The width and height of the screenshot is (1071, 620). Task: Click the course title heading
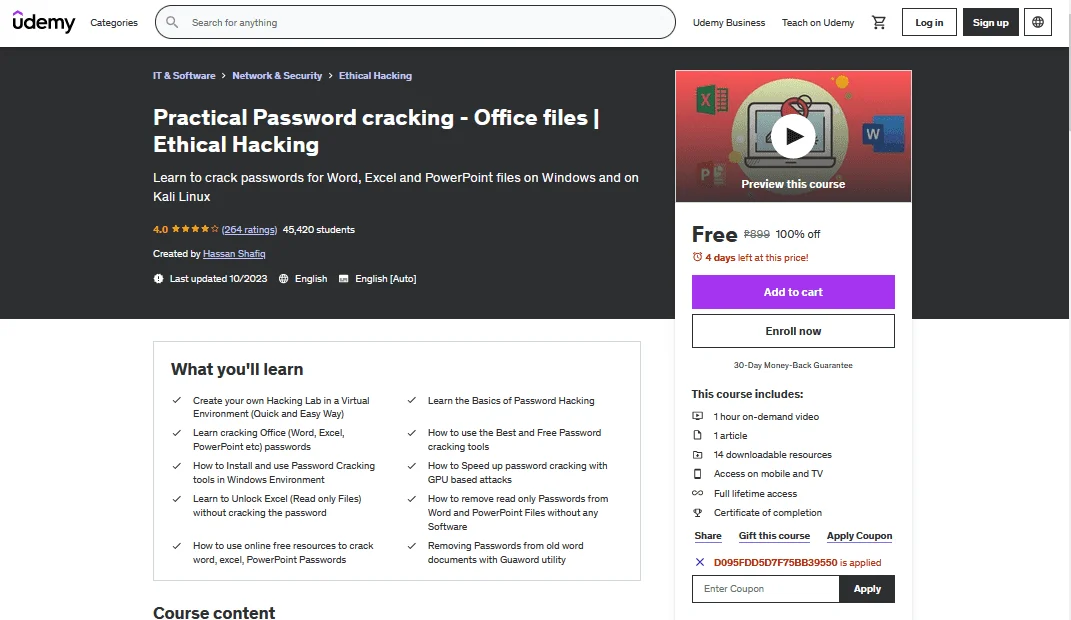click(x=376, y=131)
